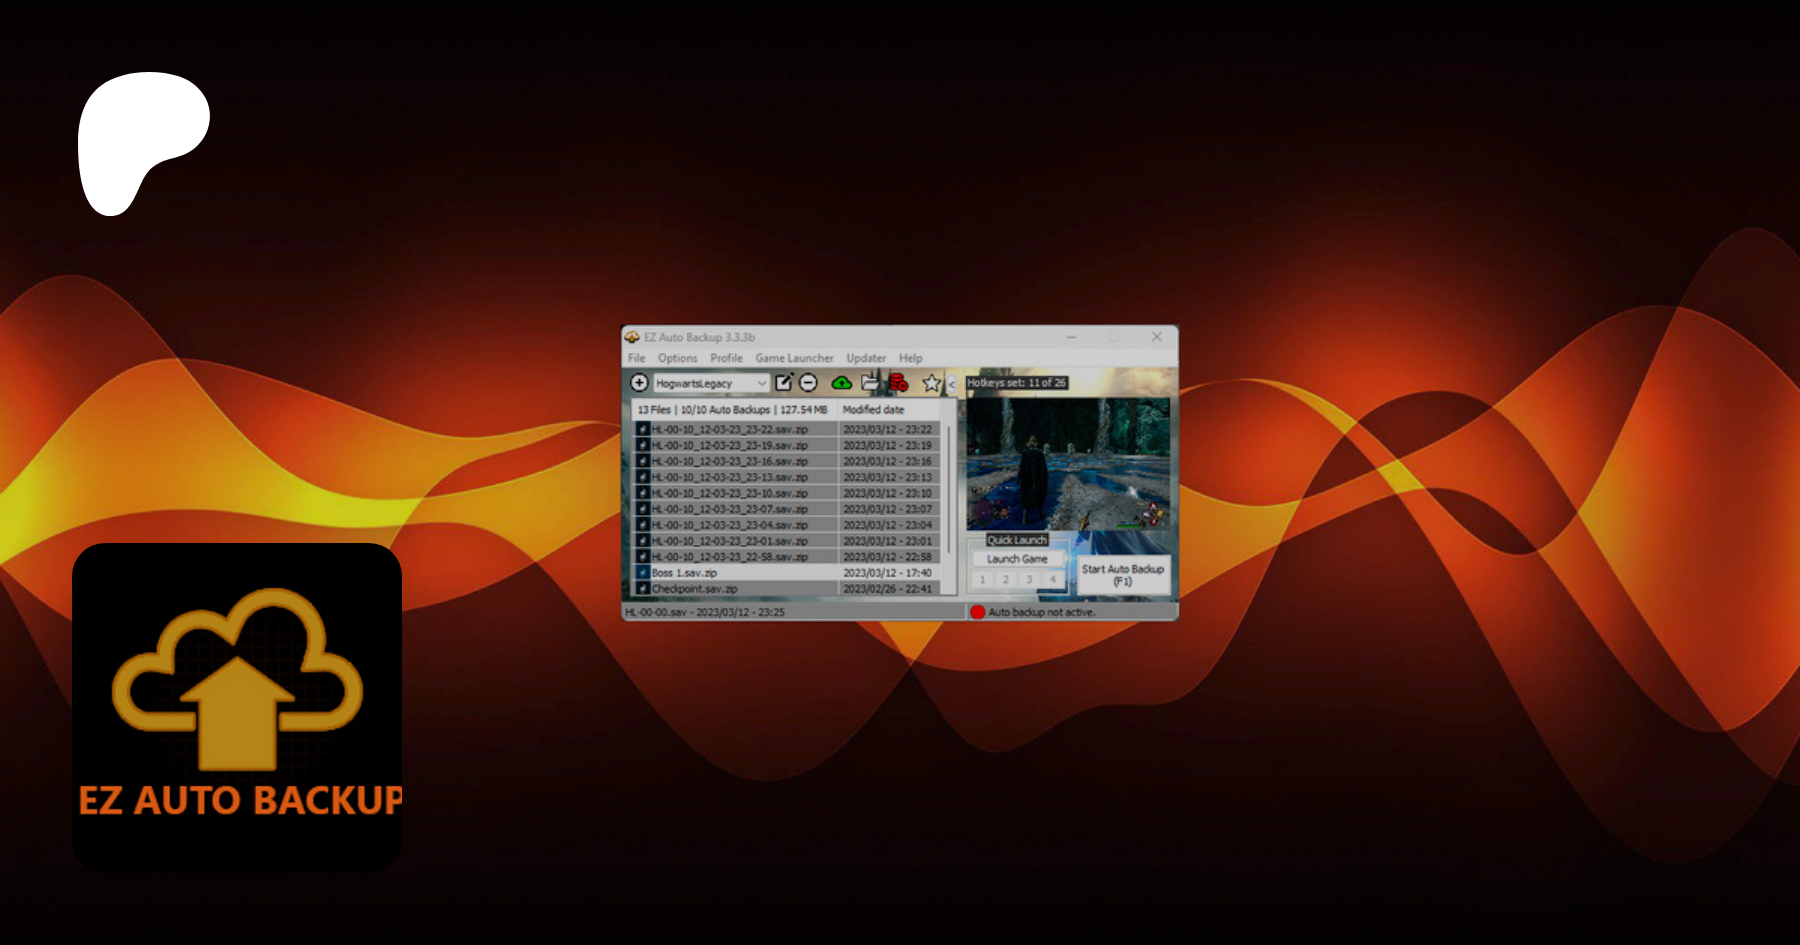Click the Start Auto Backup (F1) button
The height and width of the screenshot is (945, 1800).
[x=1123, y=575]
